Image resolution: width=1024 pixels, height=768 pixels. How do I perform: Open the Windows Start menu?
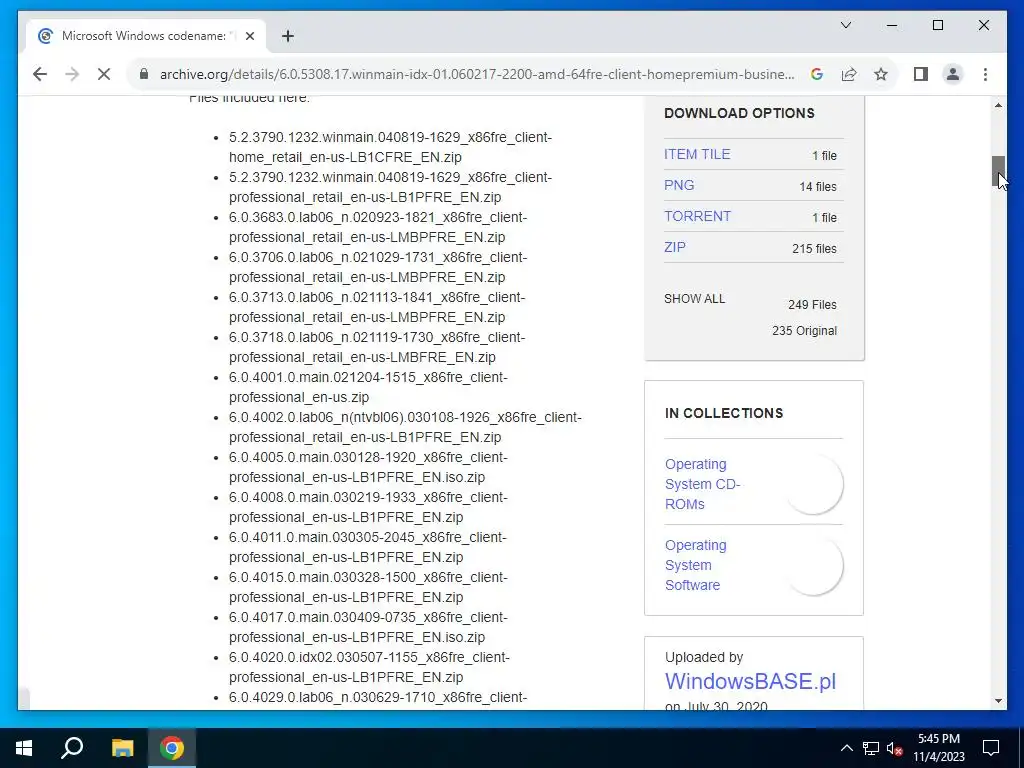(x=24, y=748)
